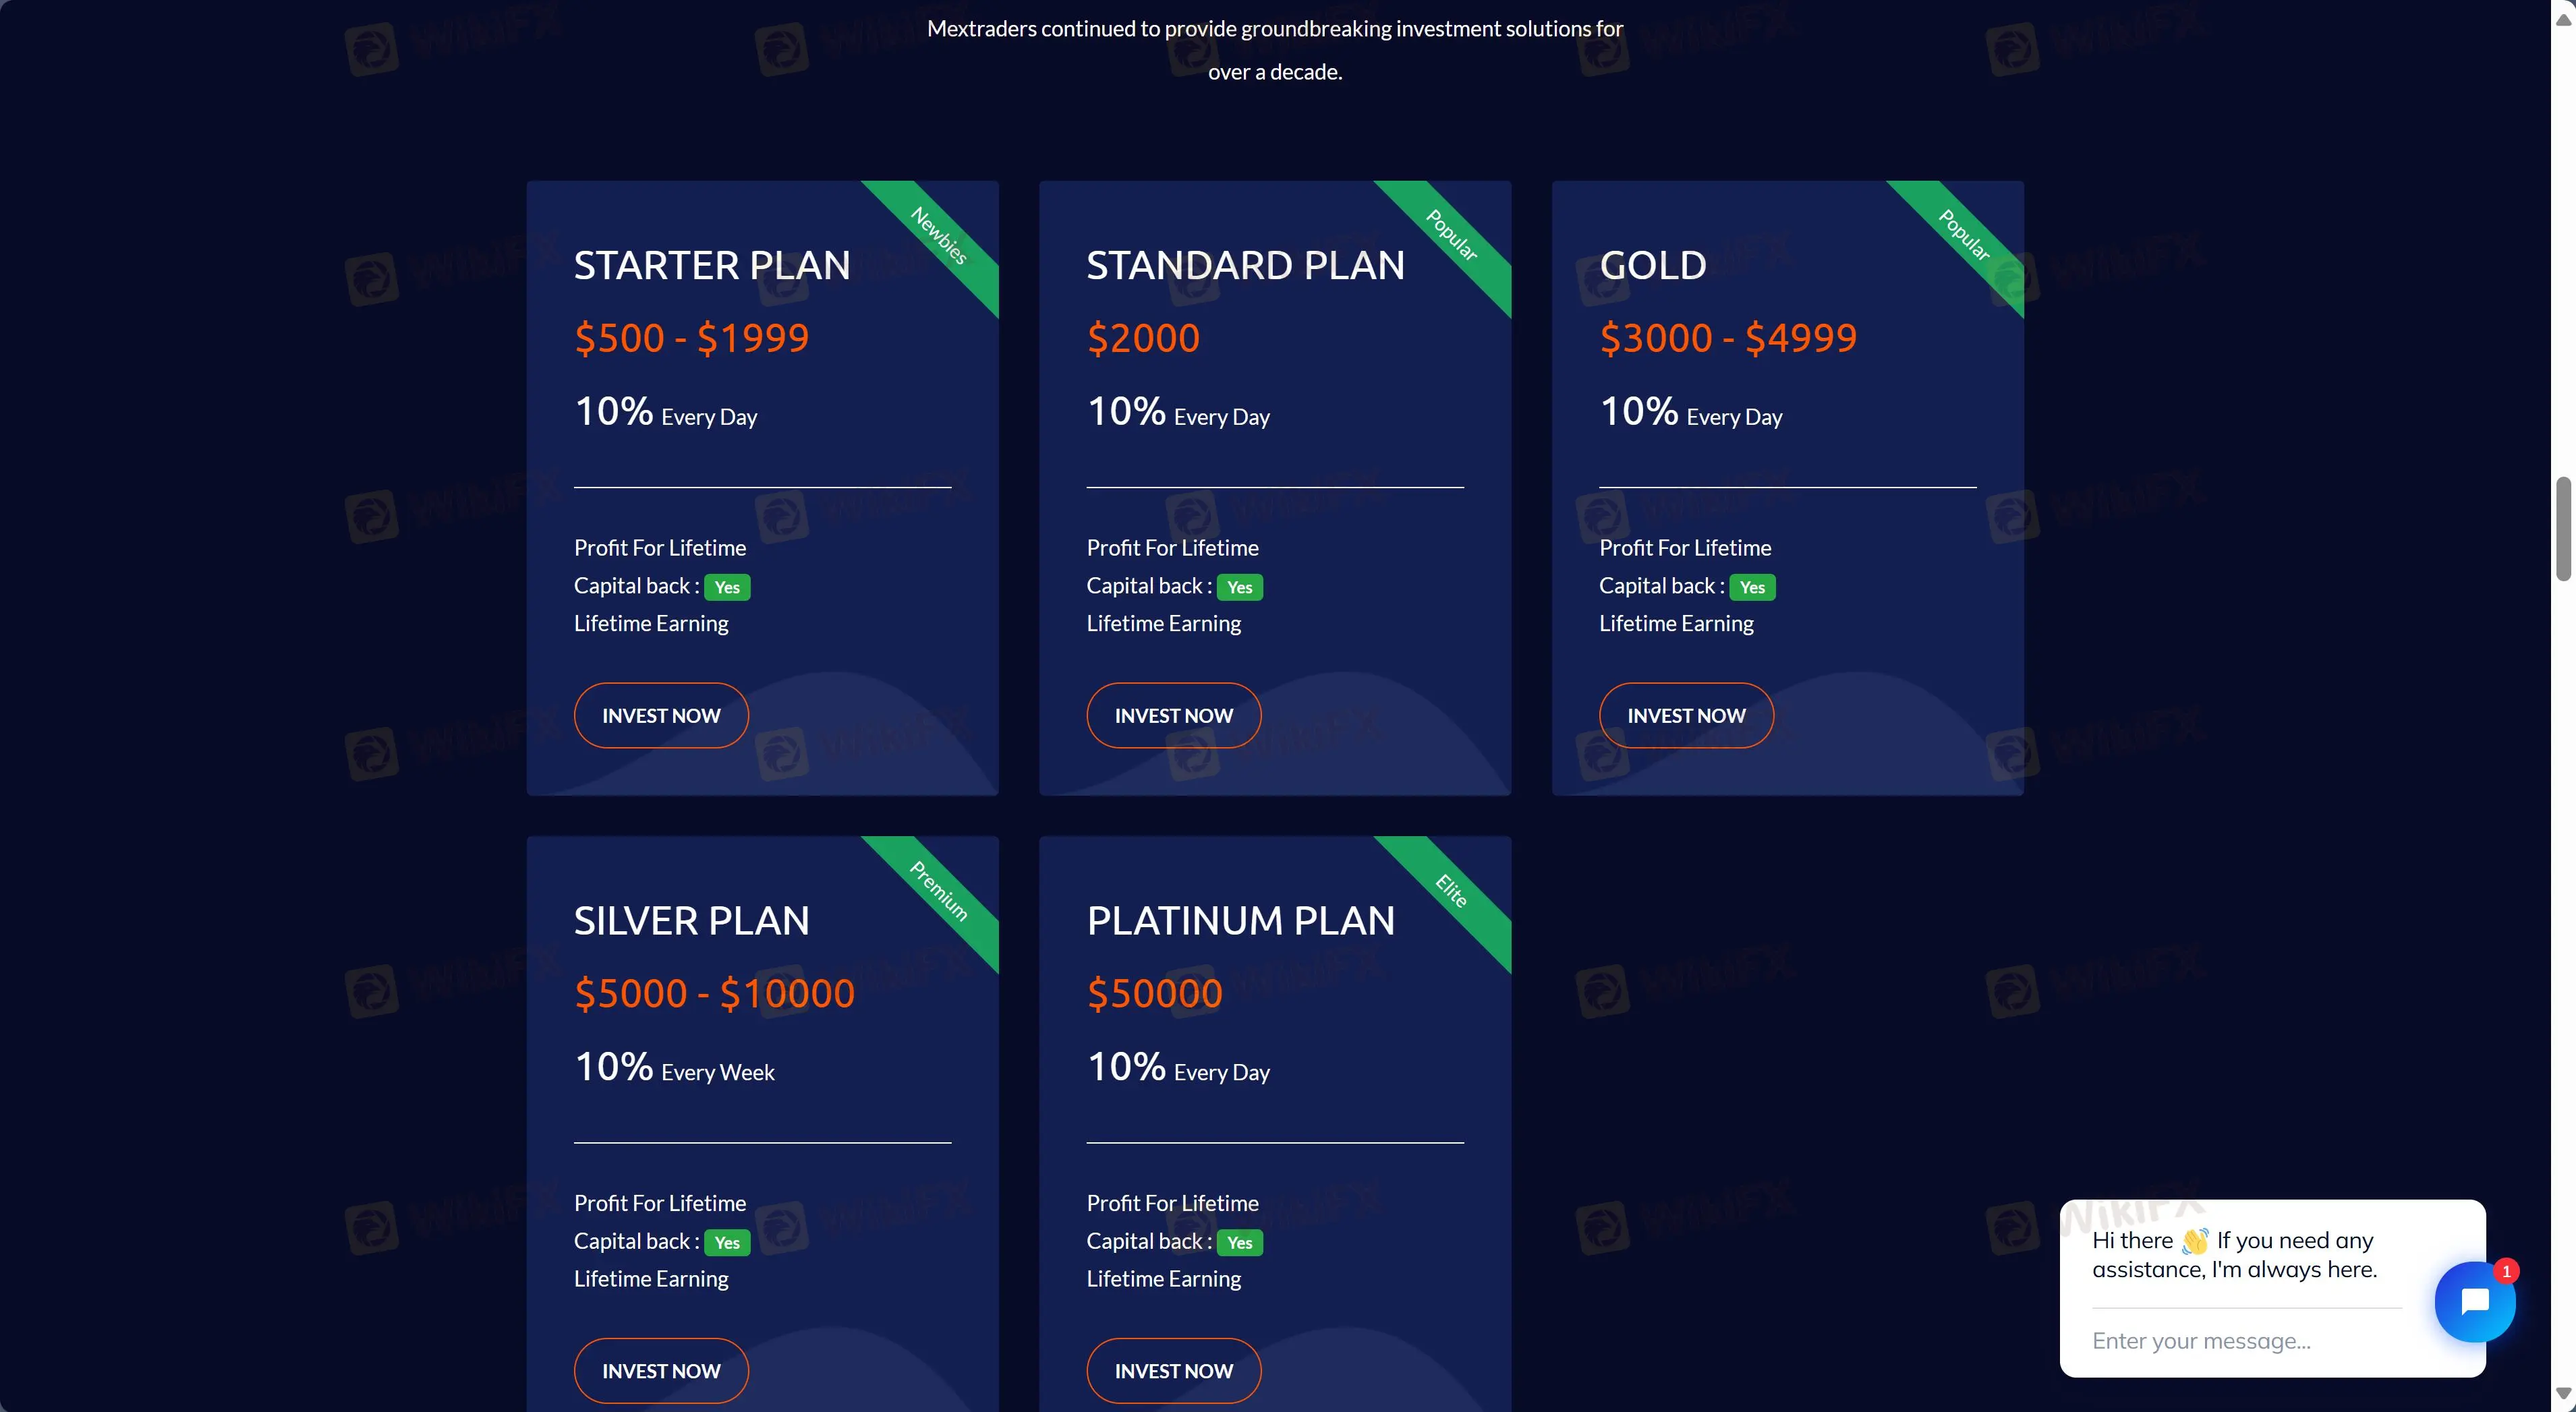Click the Newbies ribbon on Starter Plan

[939, 236]
